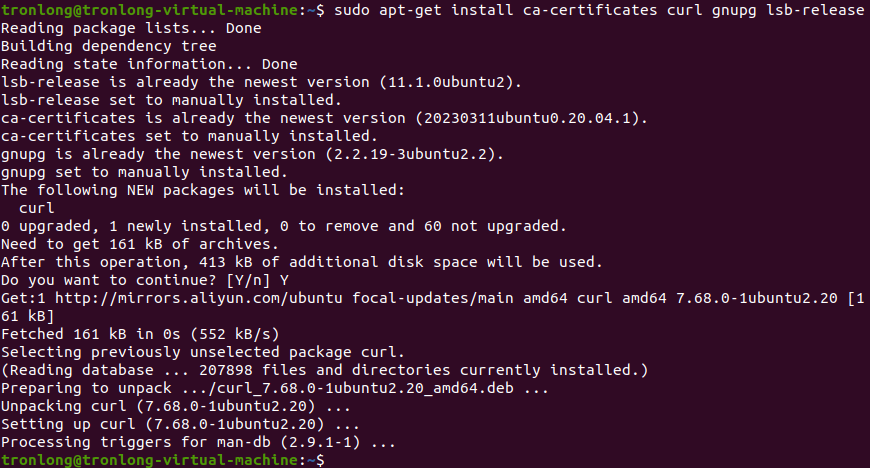Click the Building dependency tree line
870x468 pixels.
tap(108, 46)
